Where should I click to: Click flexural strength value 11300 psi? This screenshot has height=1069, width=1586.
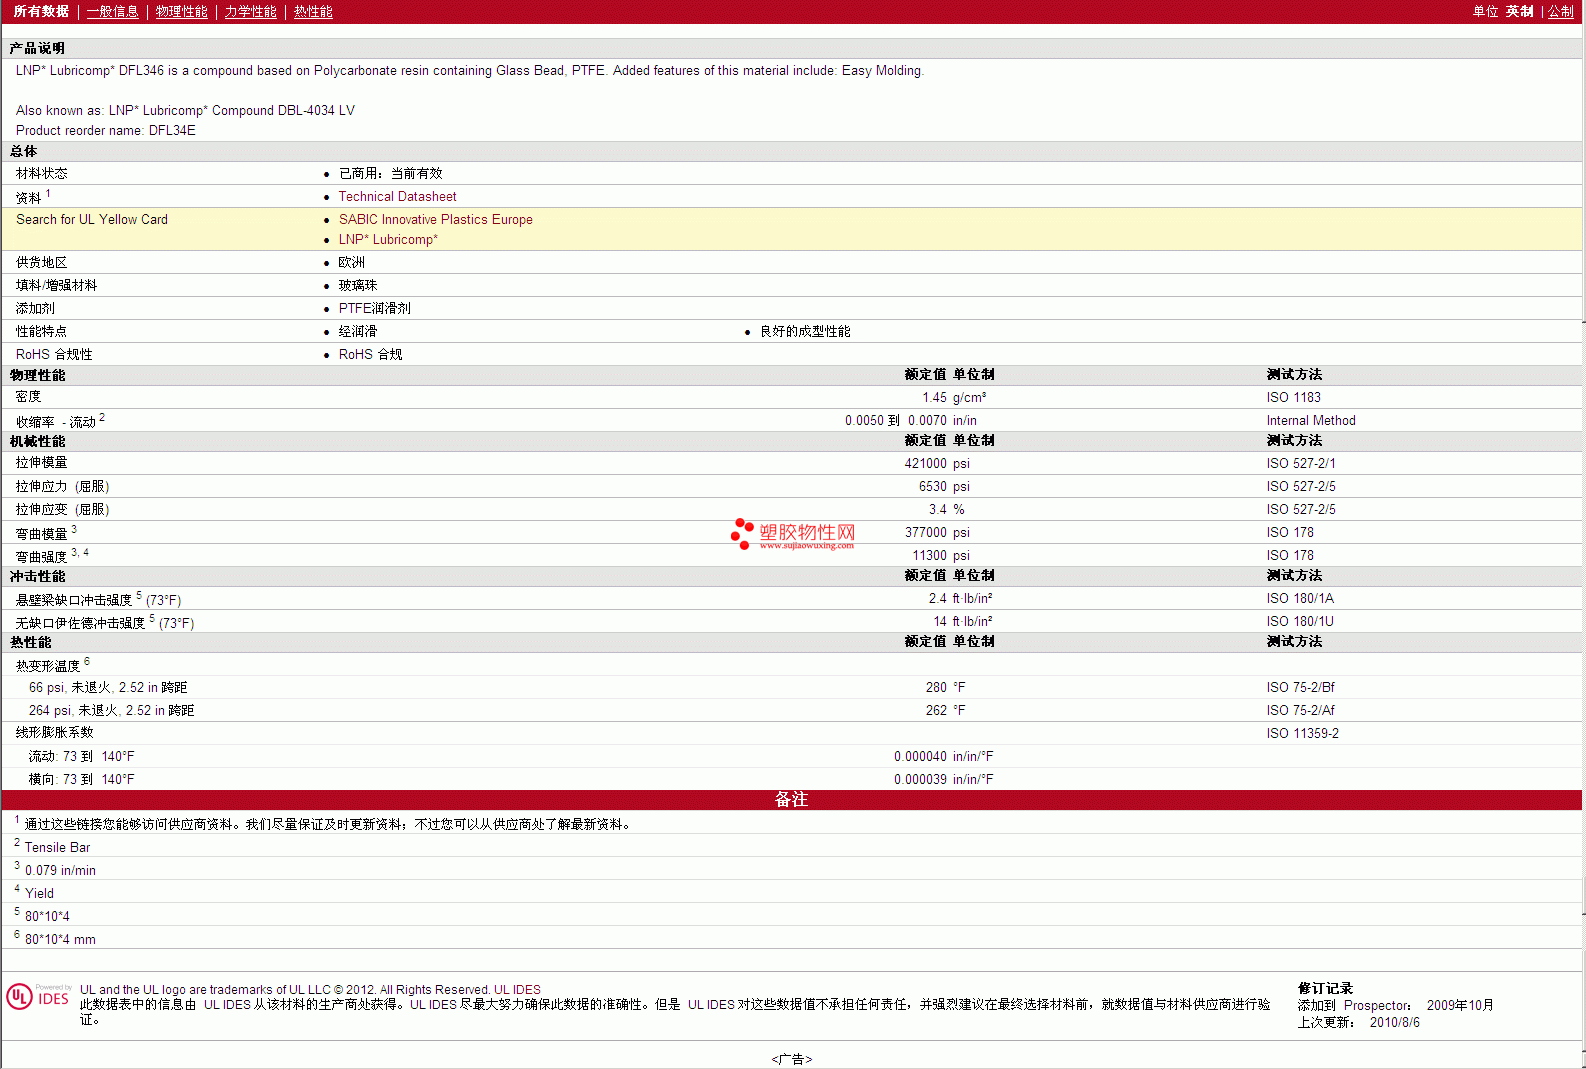tap(941, 556)
